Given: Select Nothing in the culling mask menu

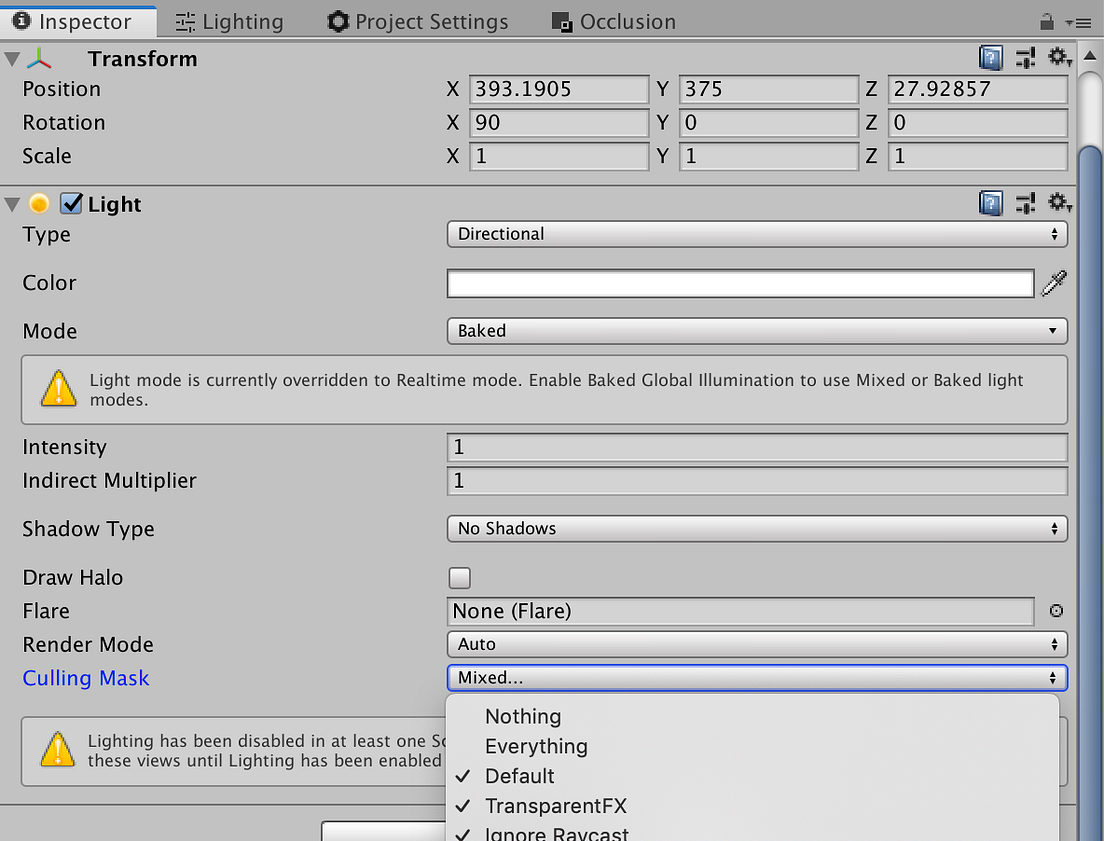Looking at the screenshot, I should tap(523, 716).
